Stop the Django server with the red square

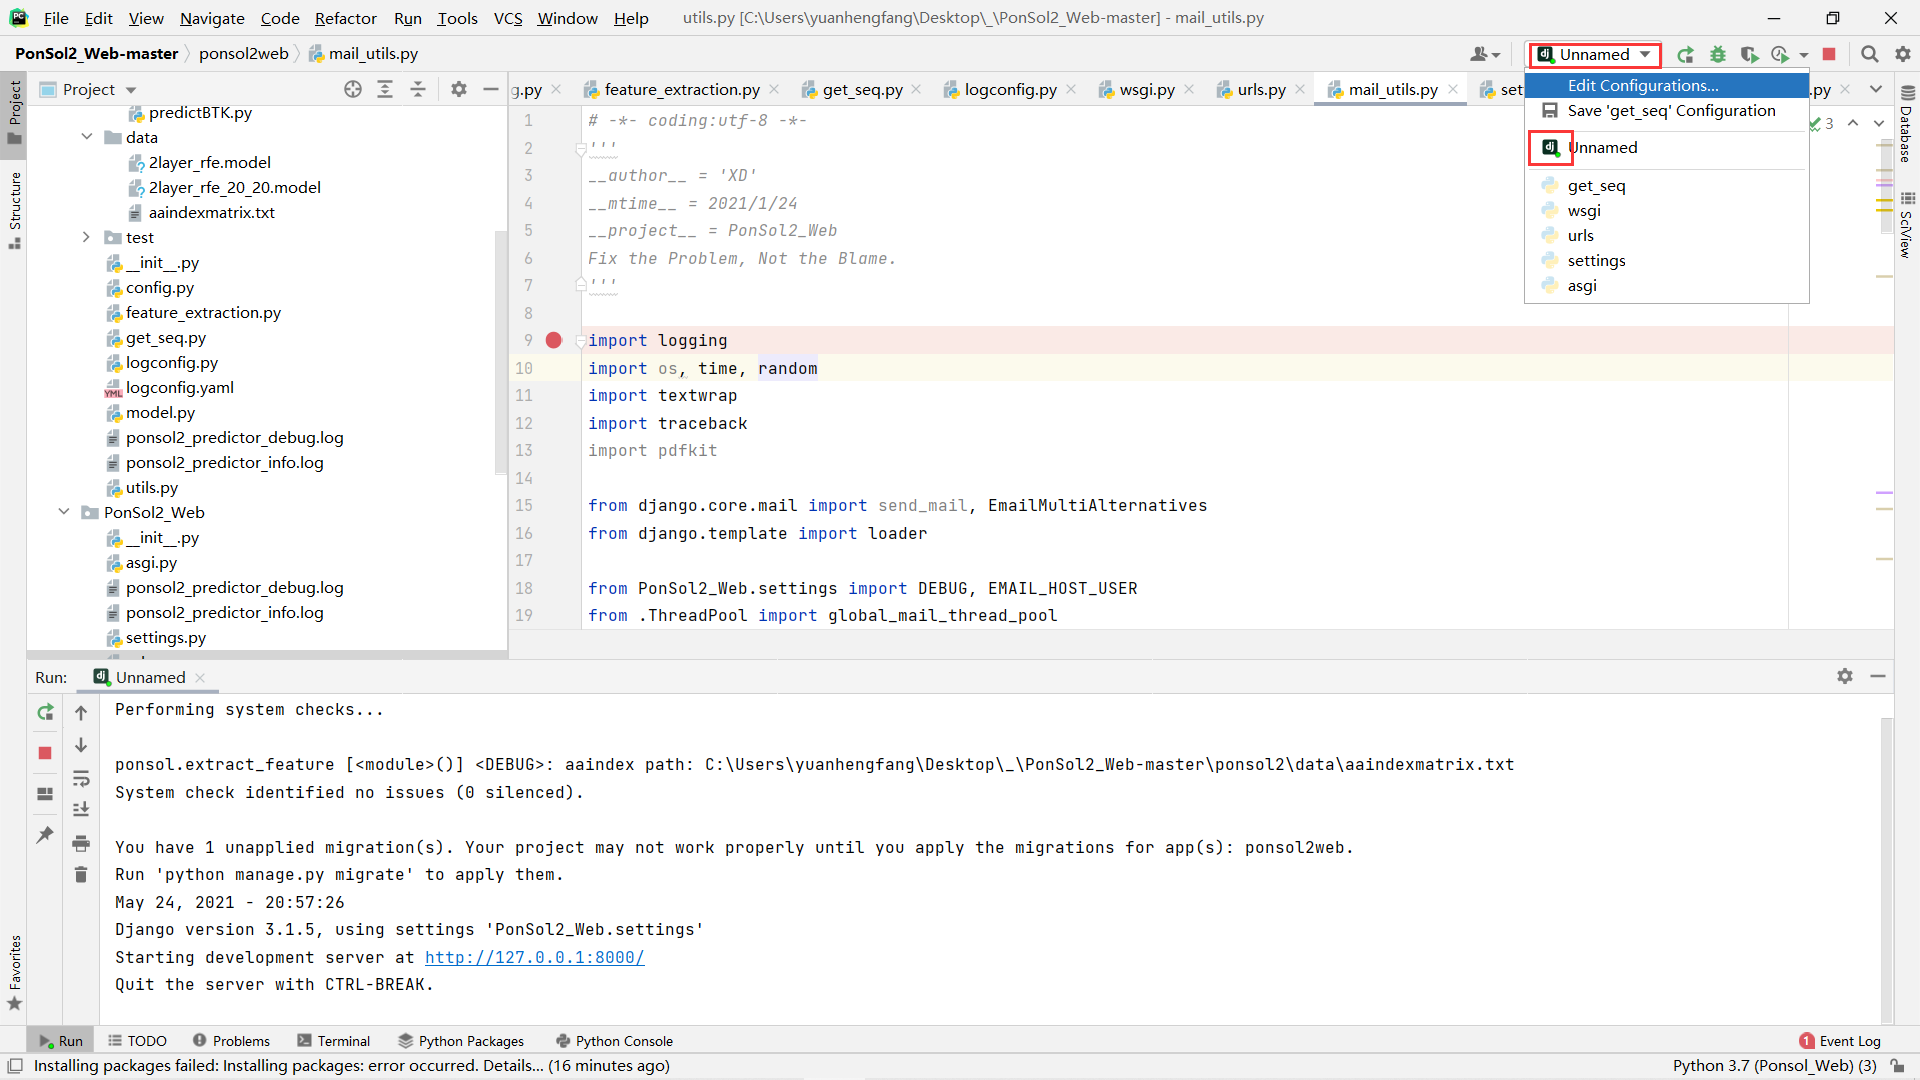[1830, 54]
